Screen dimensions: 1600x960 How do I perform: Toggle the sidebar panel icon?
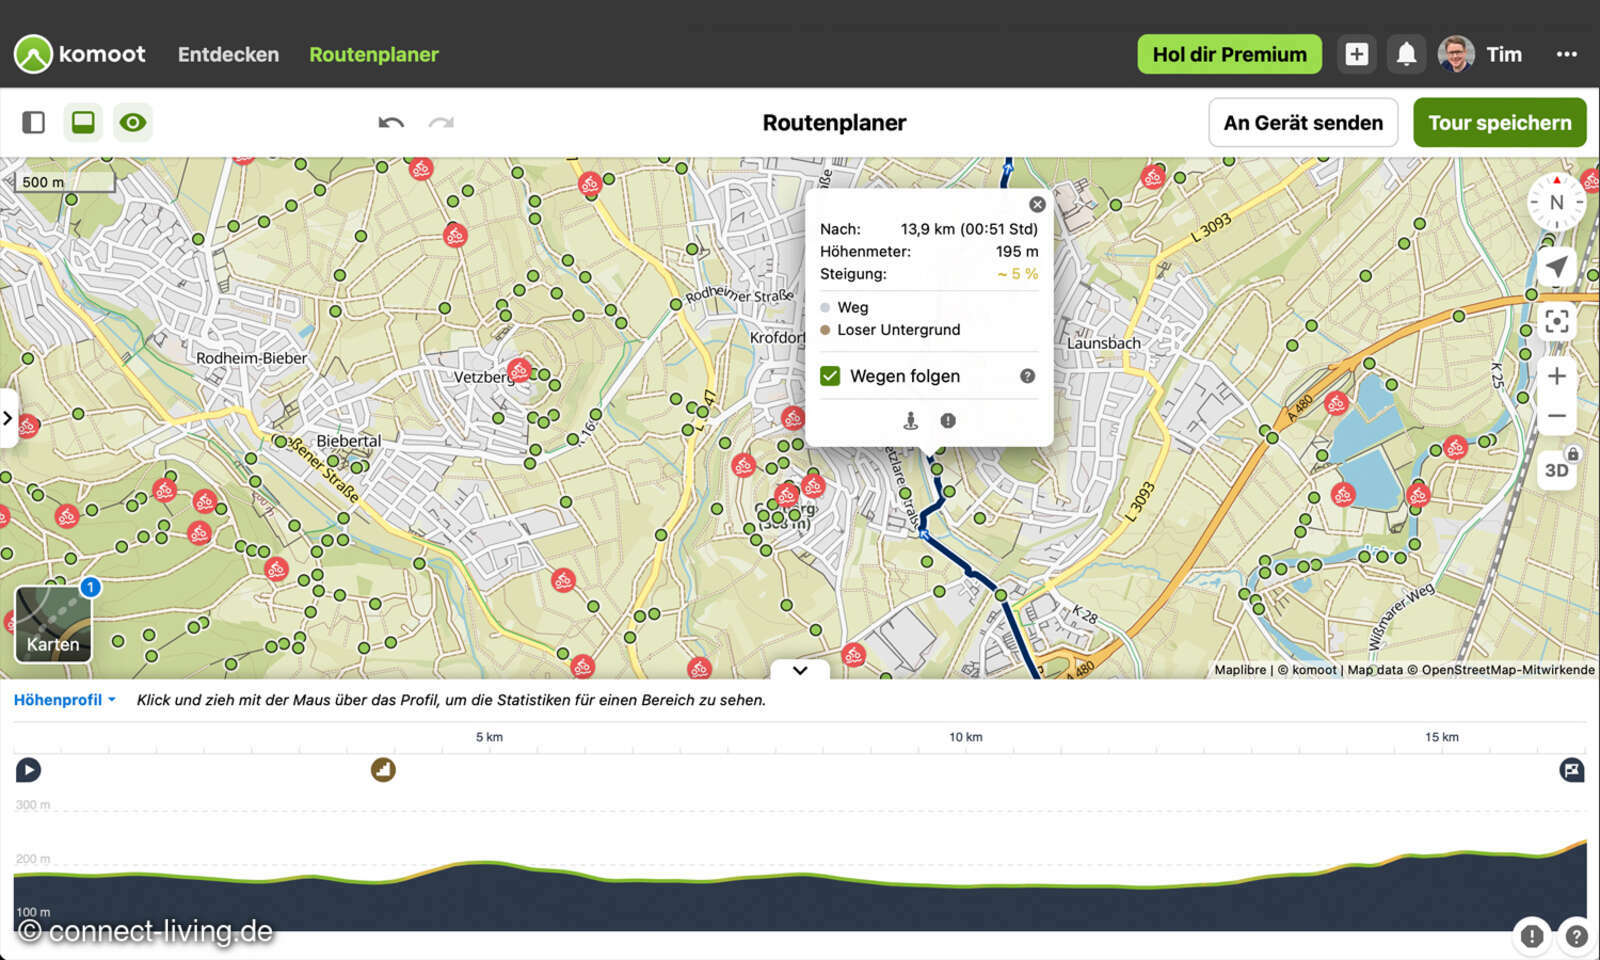pos(33,122)
